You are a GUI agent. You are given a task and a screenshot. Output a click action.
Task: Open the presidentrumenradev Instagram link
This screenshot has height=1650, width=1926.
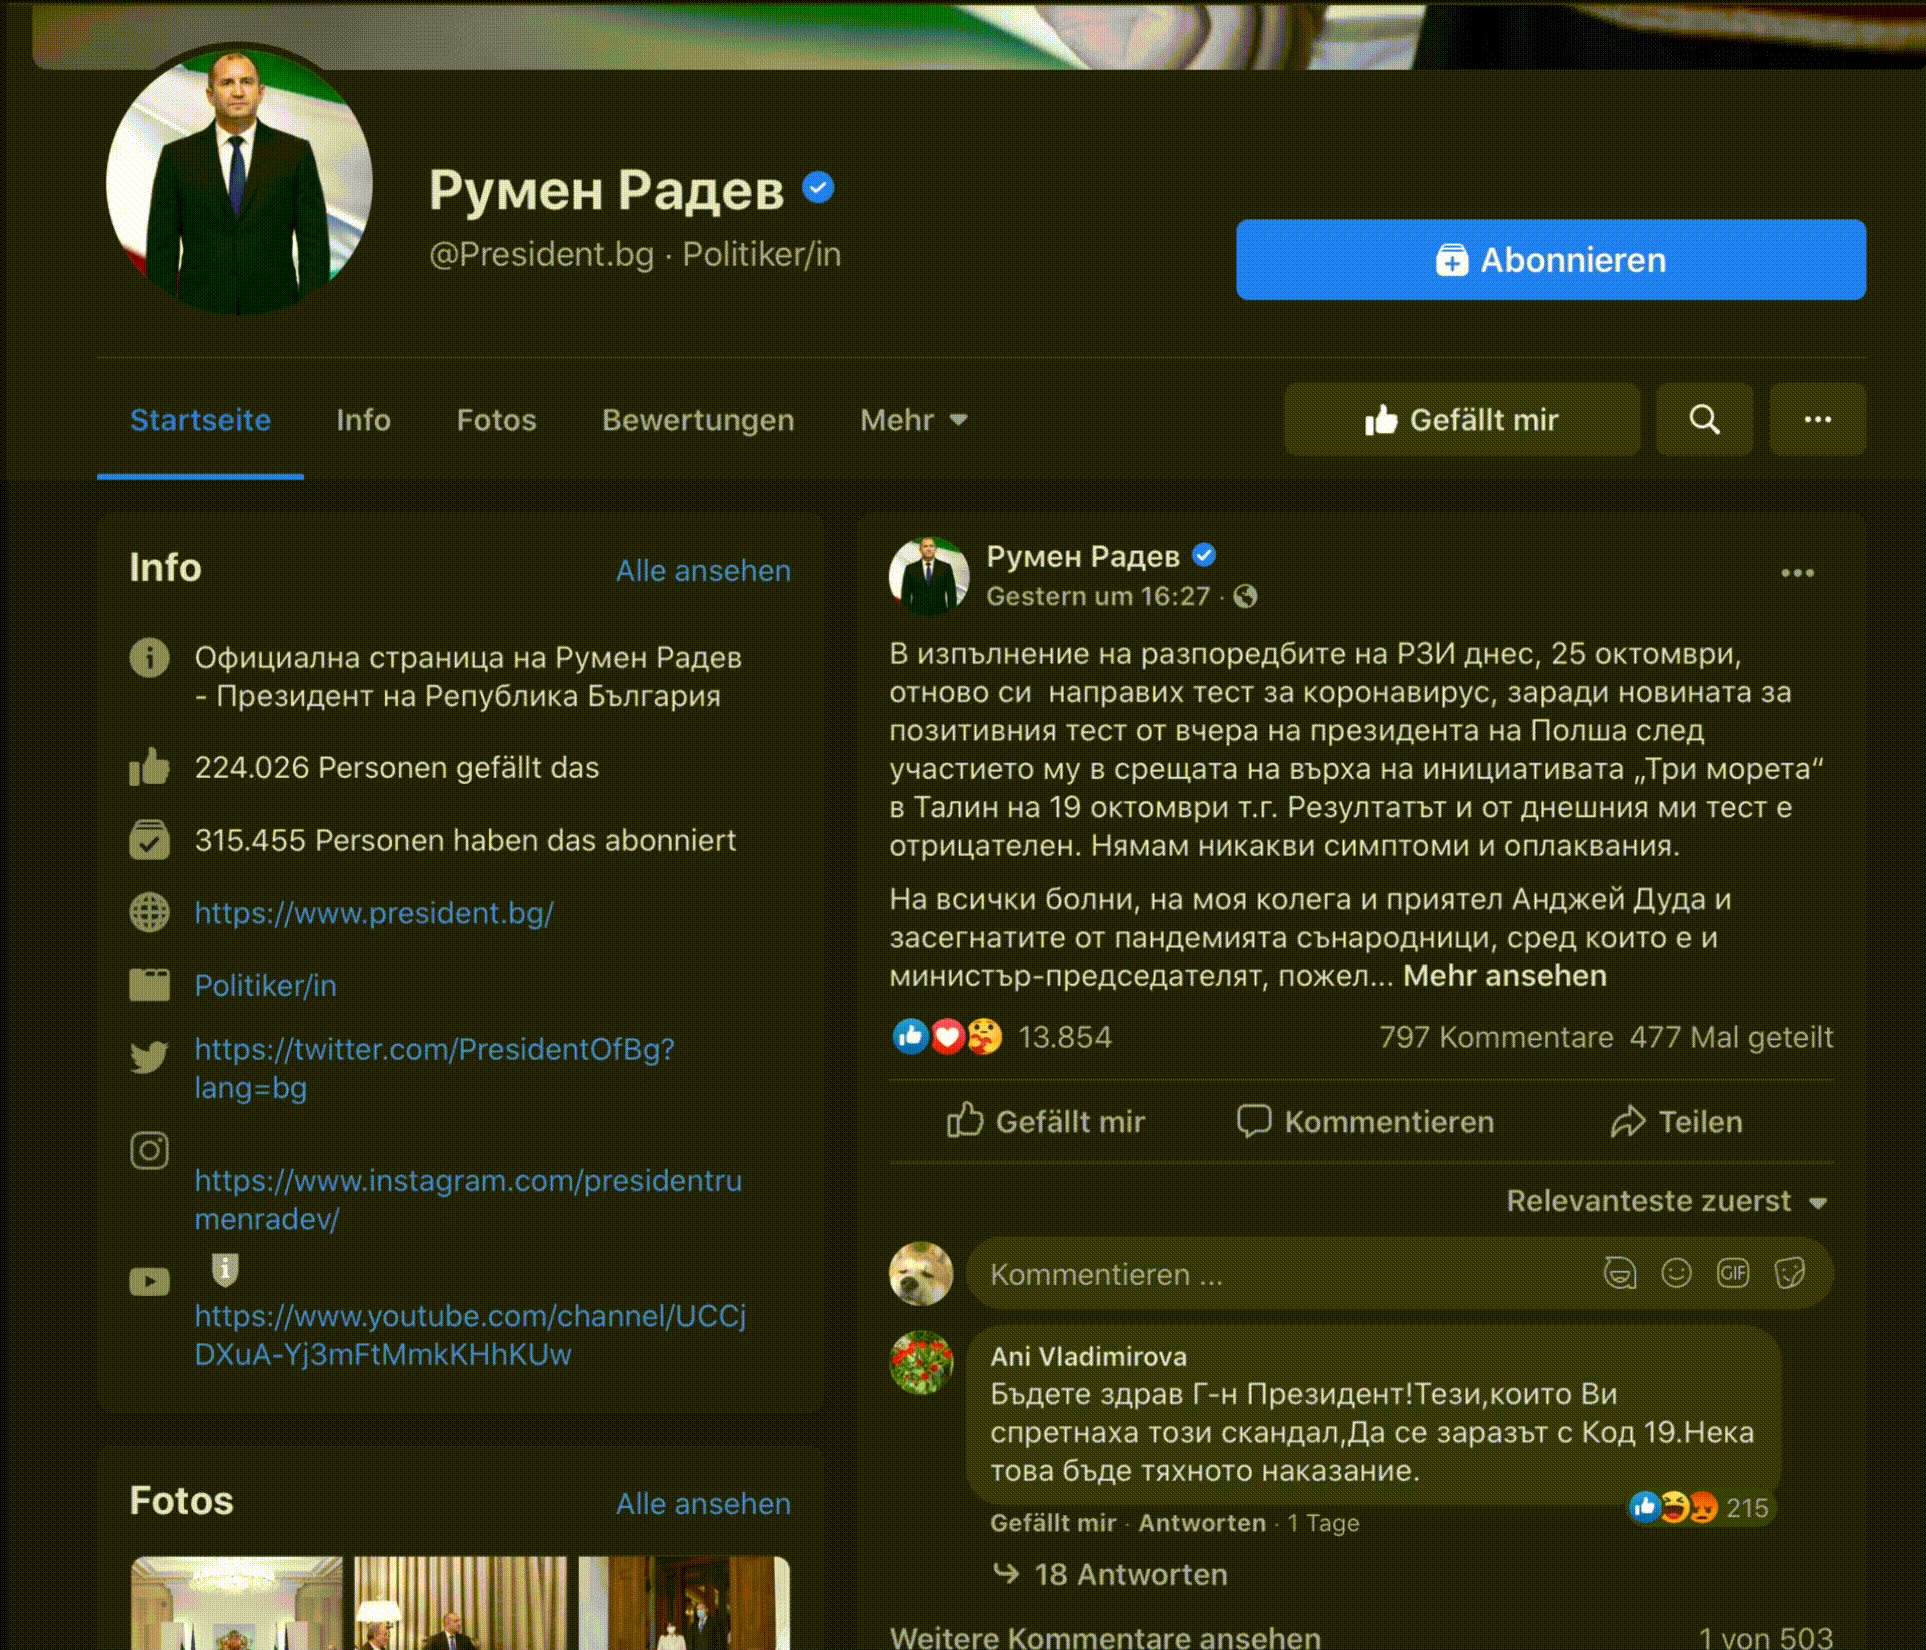pos(468,1200)
